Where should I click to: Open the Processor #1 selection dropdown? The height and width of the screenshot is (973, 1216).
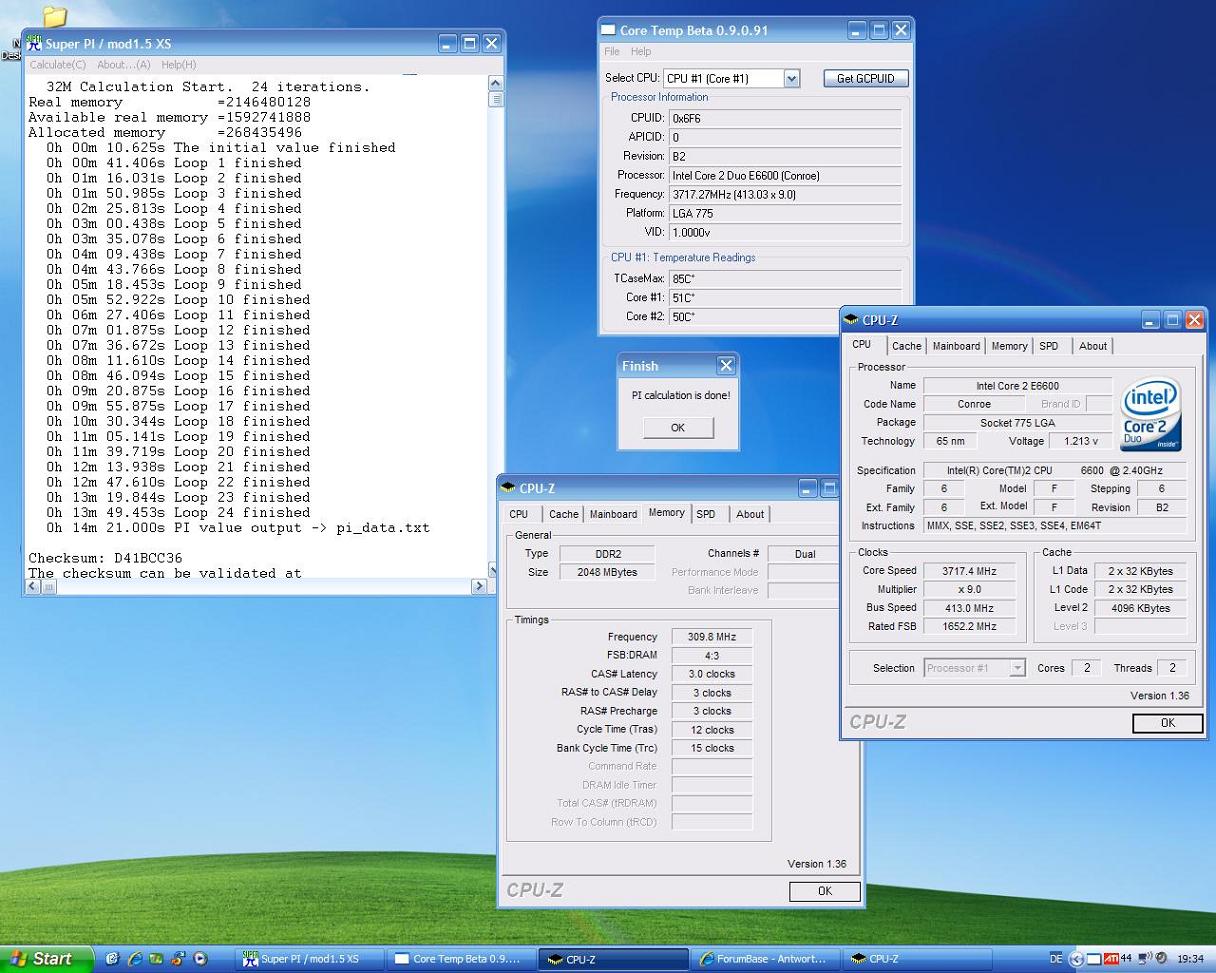click(1017, 668)
